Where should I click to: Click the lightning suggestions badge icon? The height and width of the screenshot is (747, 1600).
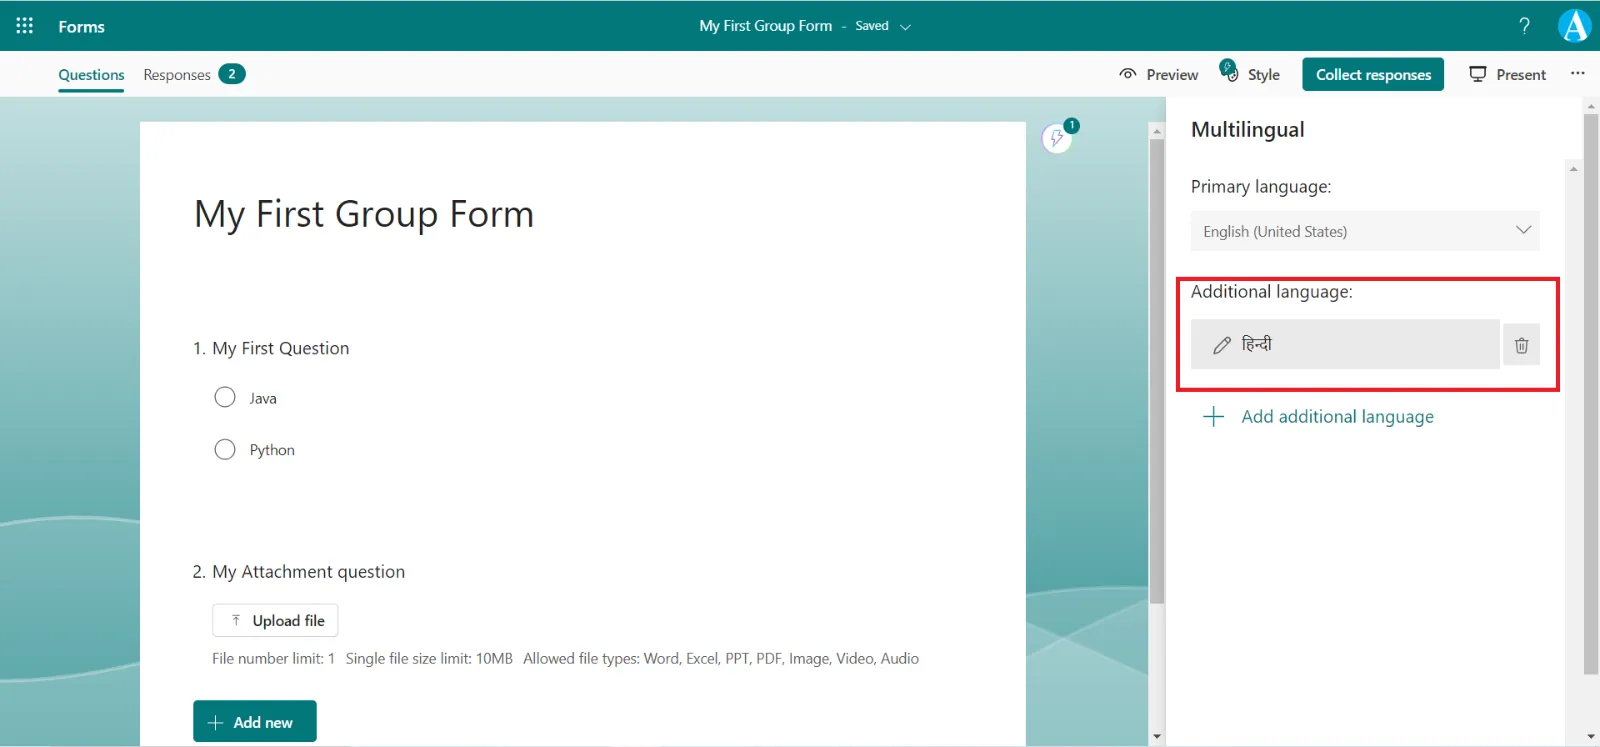1058,137
